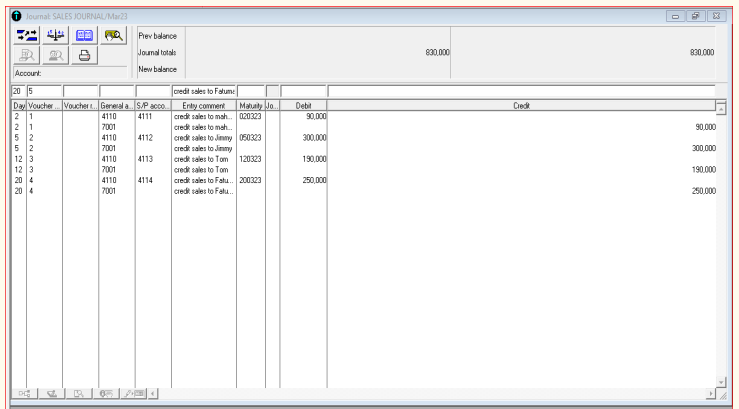Select the credit amount 90,000
Image resolution: width=739 pixels, height=409 pixels.
coord(706,127)
